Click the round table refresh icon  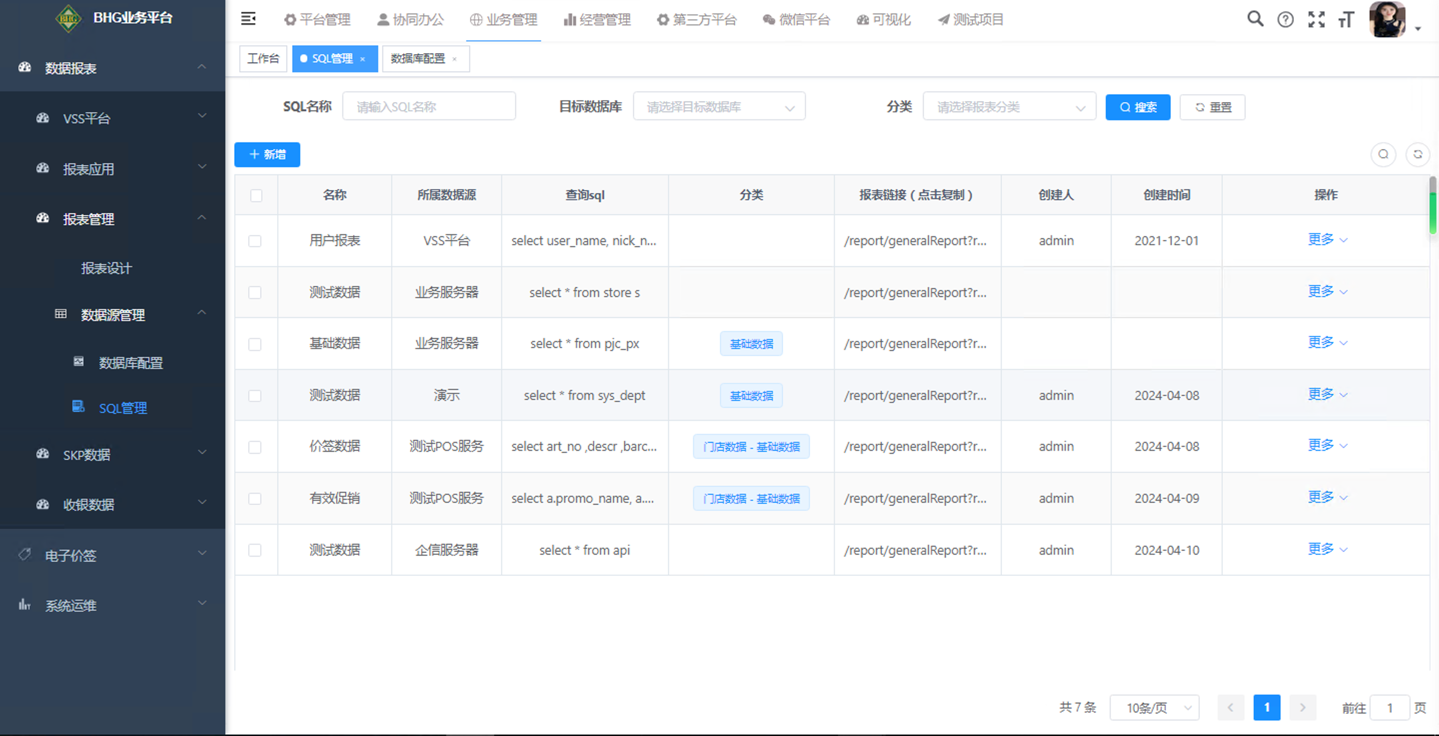click(1417, 154)
